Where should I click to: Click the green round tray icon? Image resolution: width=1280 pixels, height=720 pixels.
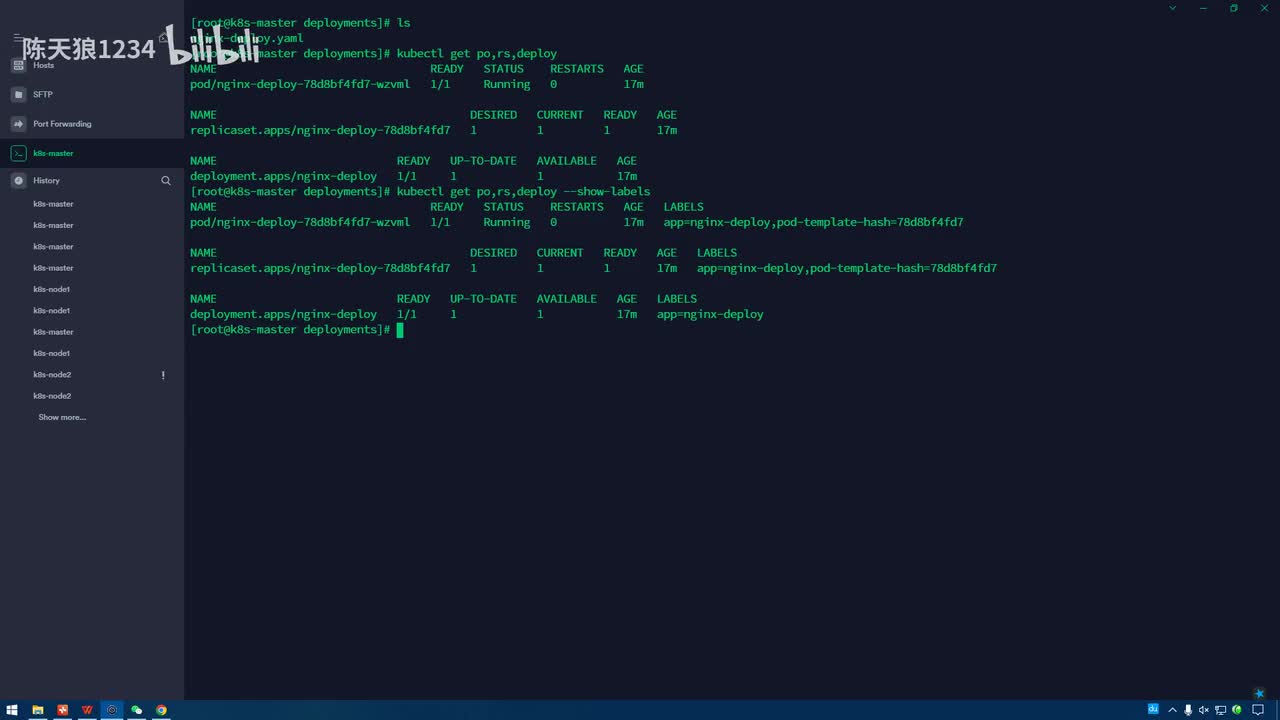click(x=1237, y=710)
